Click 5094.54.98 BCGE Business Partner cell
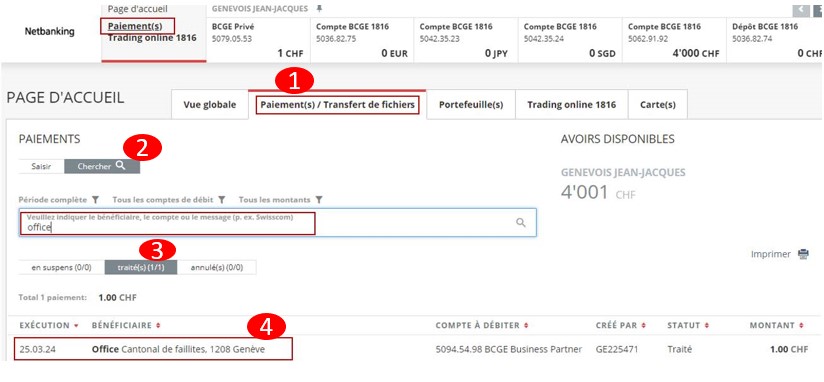Viewport: 824px width, 382px height. [x=509, y=349]
